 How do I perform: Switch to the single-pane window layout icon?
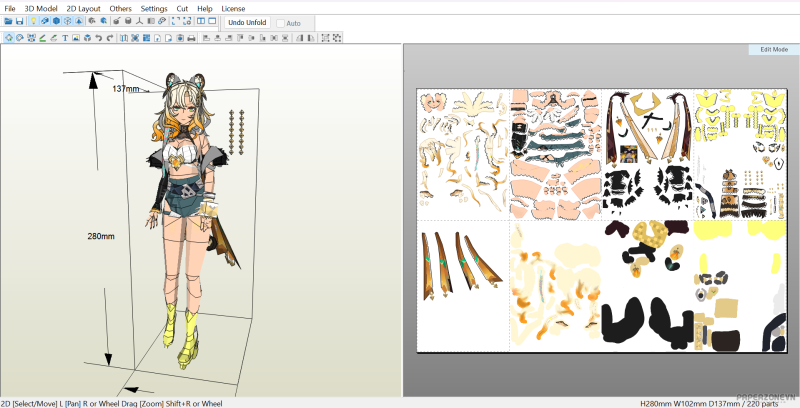[212, 21]
